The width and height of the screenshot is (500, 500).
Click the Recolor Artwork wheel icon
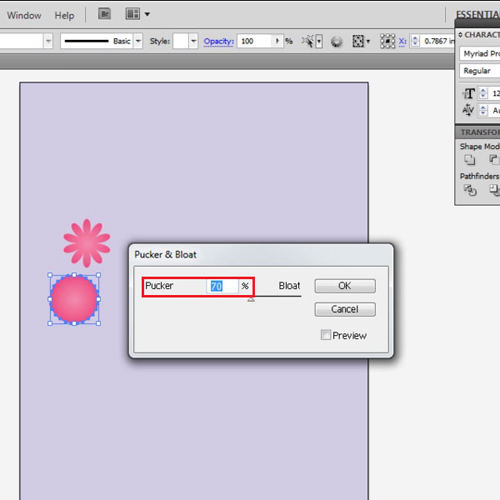click(337, 42)
